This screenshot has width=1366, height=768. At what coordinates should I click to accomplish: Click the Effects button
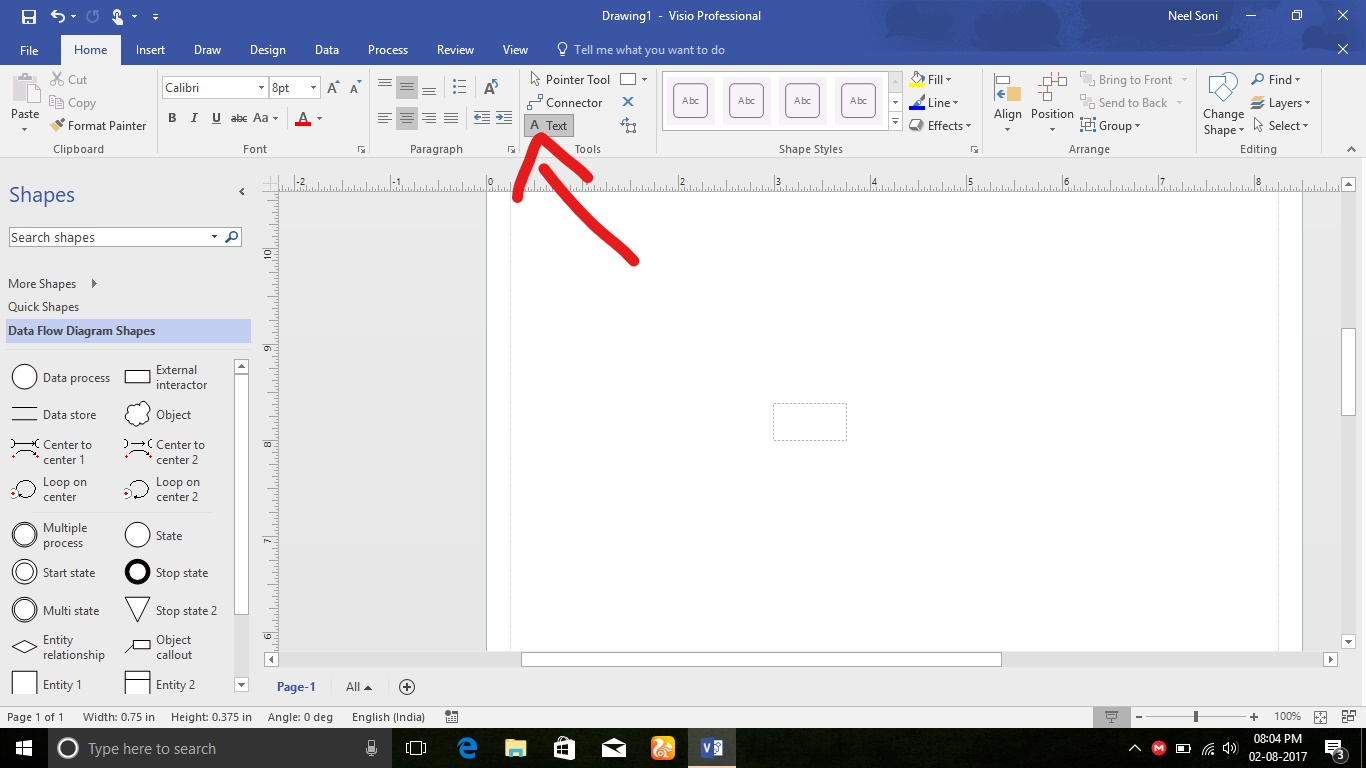coord(940,125)
